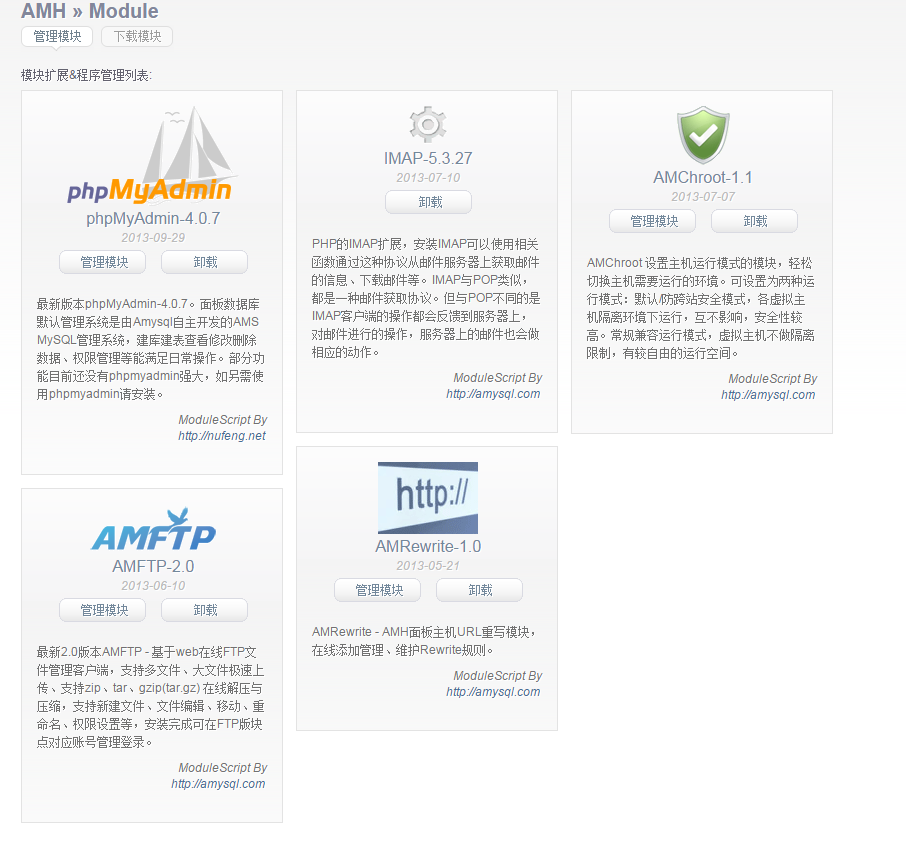906x843 pixels.
Task: Click the AMRewrite http:// thumbnail
Action: coord(427,497)
